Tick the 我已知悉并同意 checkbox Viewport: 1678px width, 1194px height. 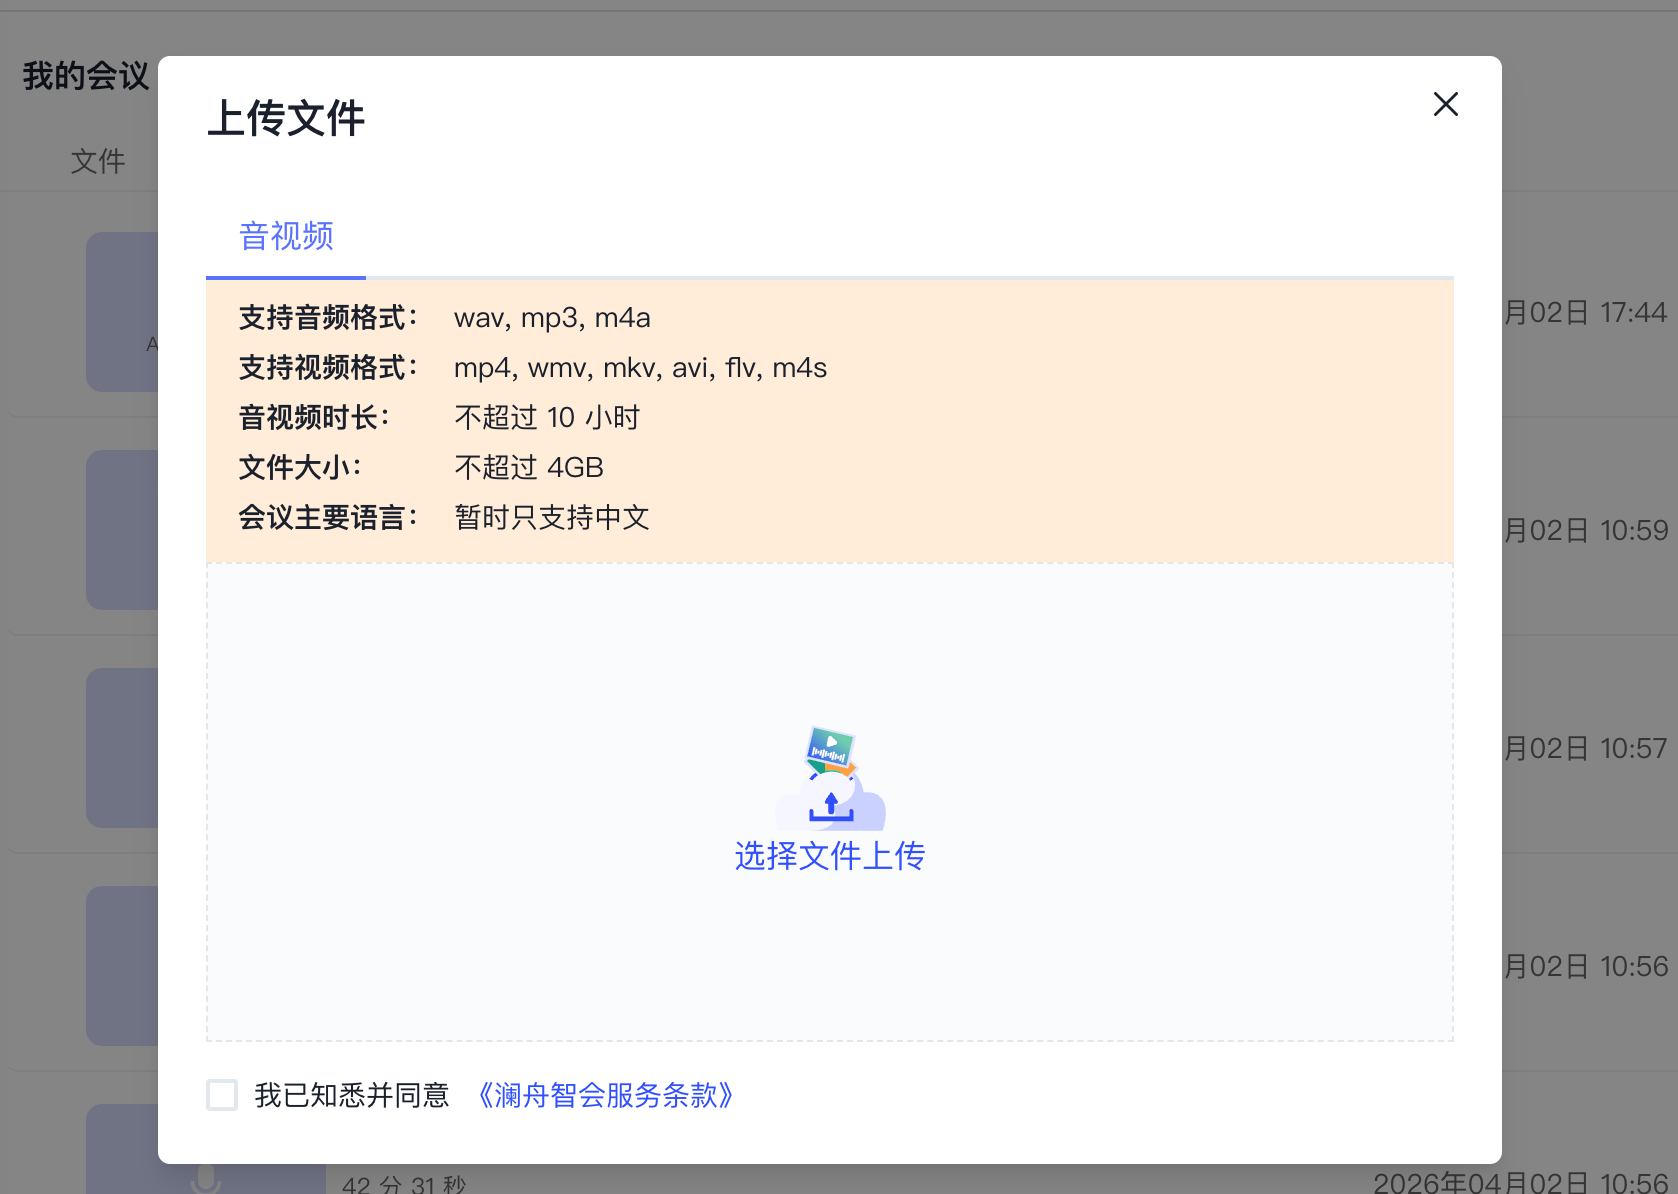(222, 1095)
